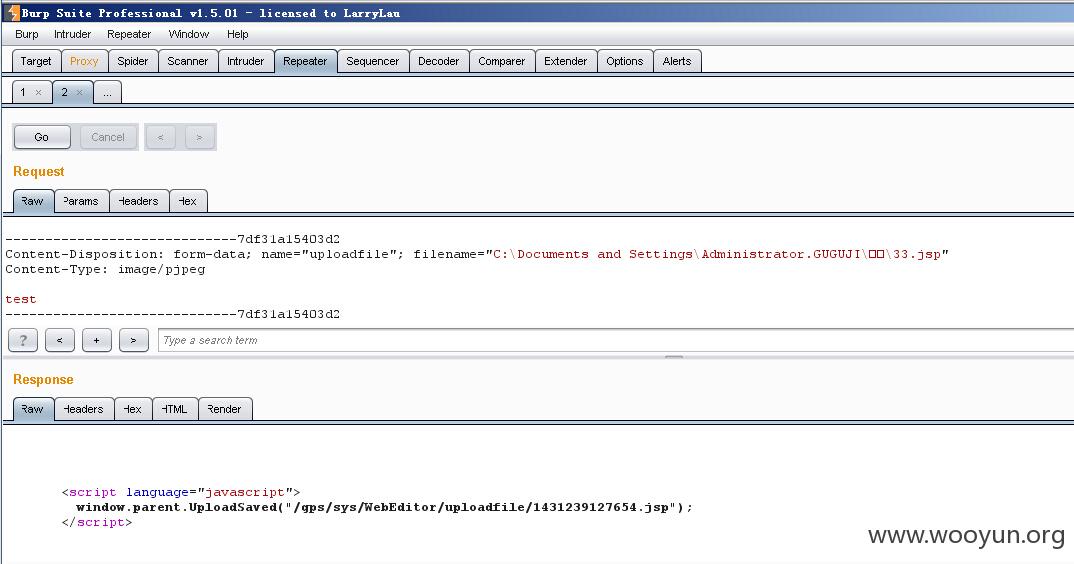1074x564 pixels.
Task: Go to next search match button
Action: click(134, 340)
